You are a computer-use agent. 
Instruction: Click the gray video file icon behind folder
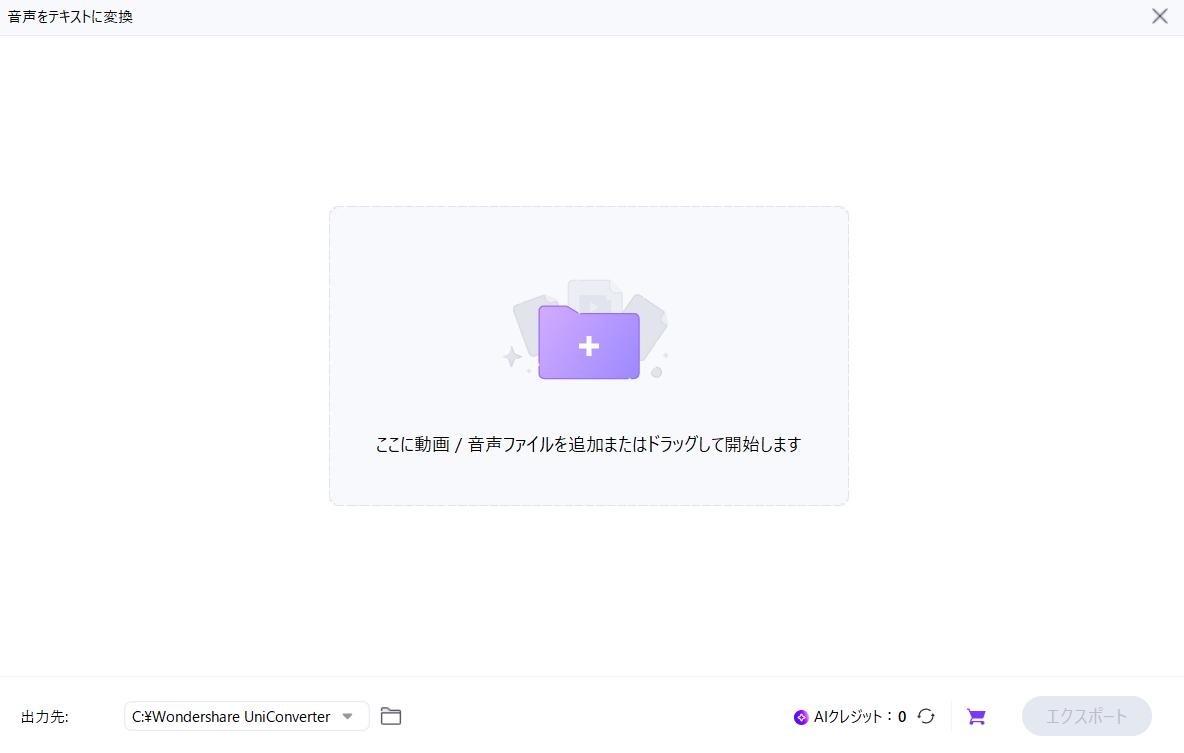pyautogui.click(x=596, y=292)
